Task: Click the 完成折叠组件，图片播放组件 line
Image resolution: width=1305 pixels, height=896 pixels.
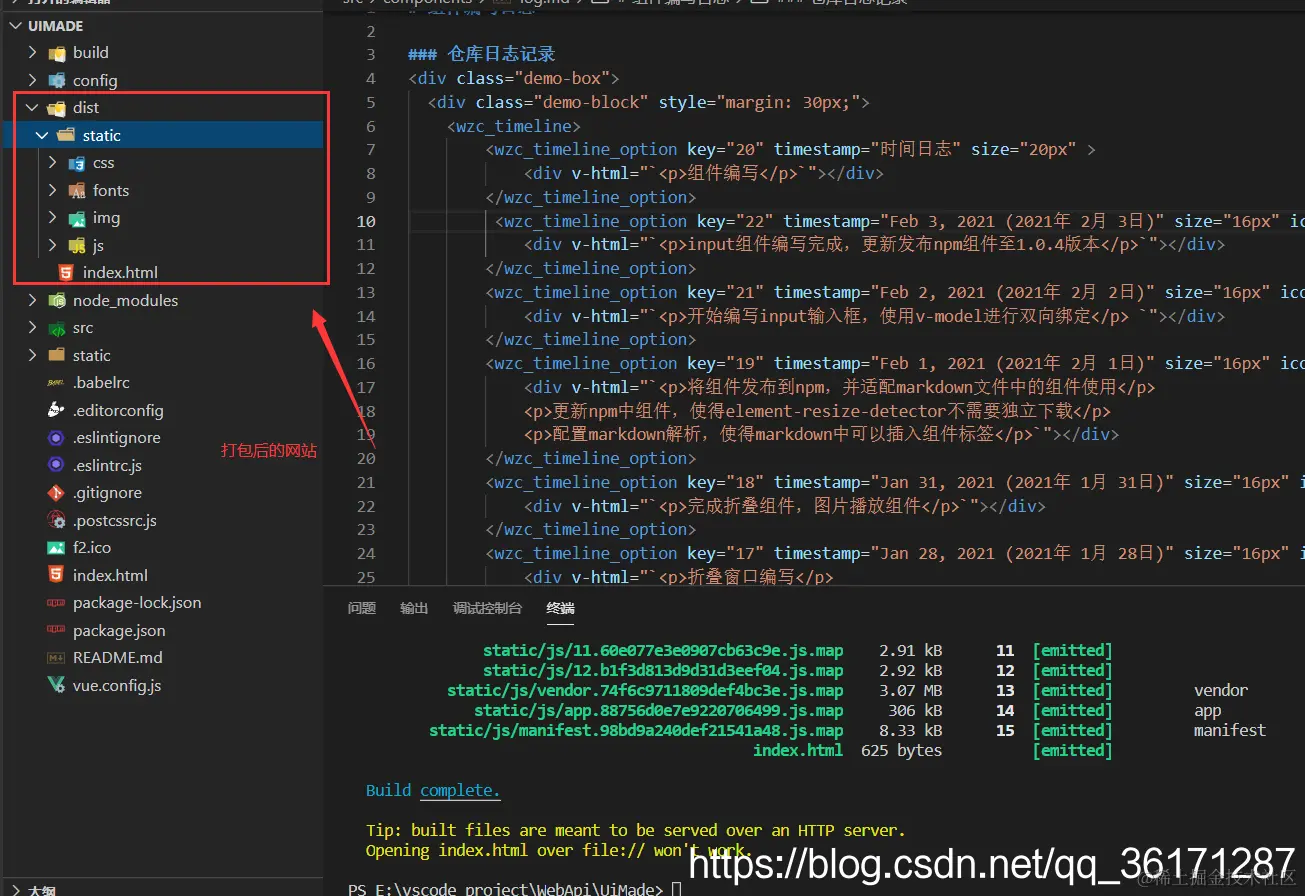Action: (785, 506)
